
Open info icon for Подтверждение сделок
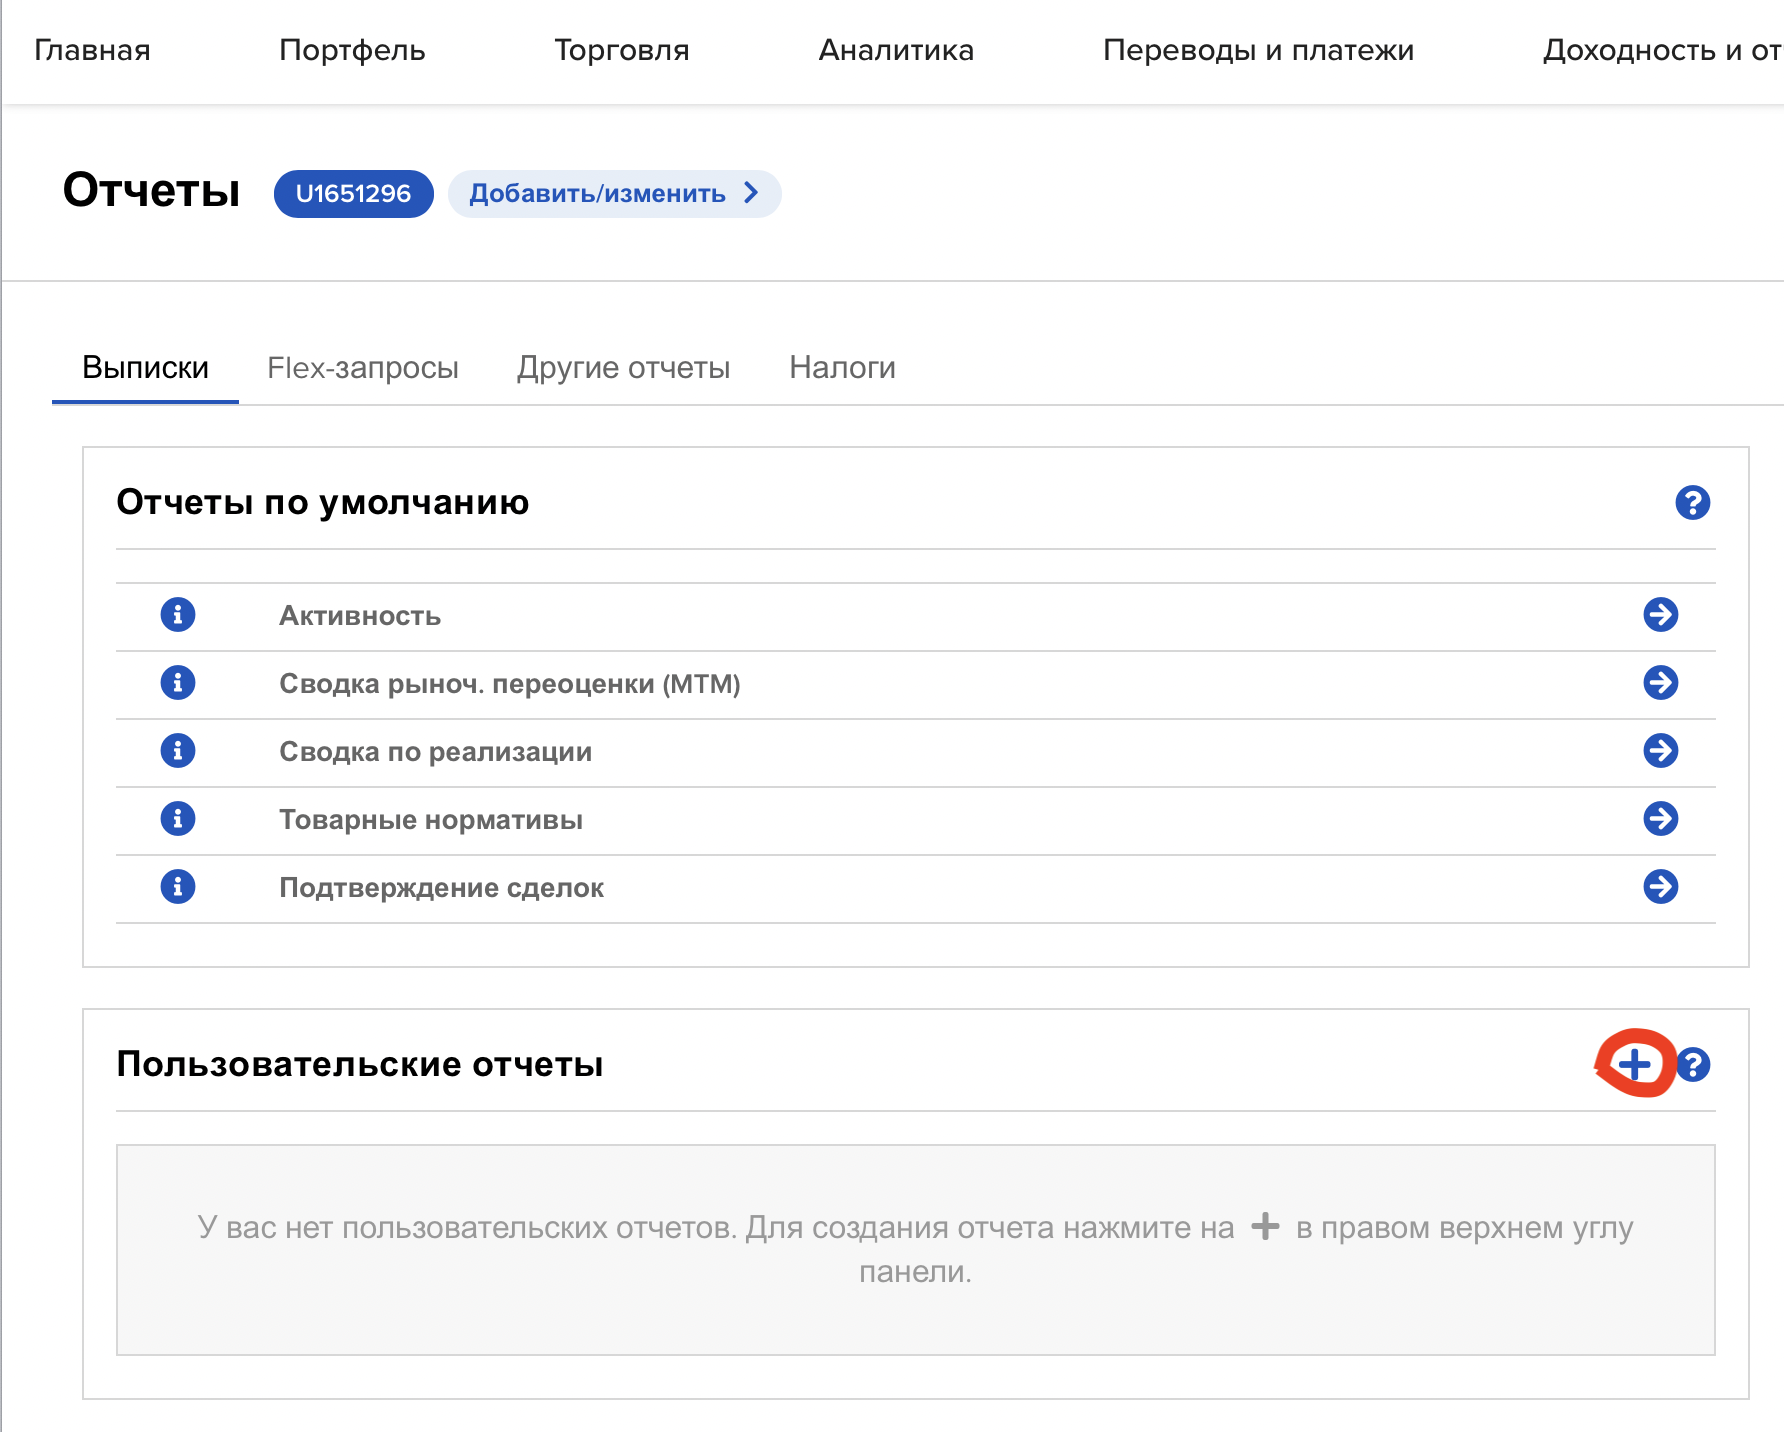point(178,886)
